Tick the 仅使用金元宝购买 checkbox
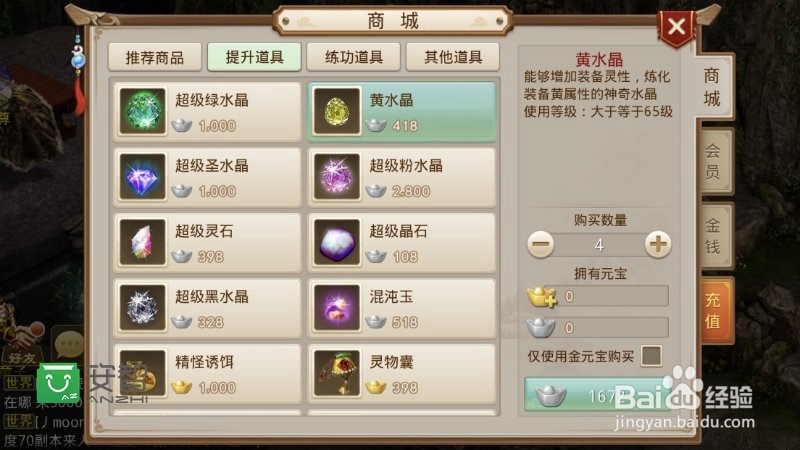 pyautogui.click(x=651, y=356)
